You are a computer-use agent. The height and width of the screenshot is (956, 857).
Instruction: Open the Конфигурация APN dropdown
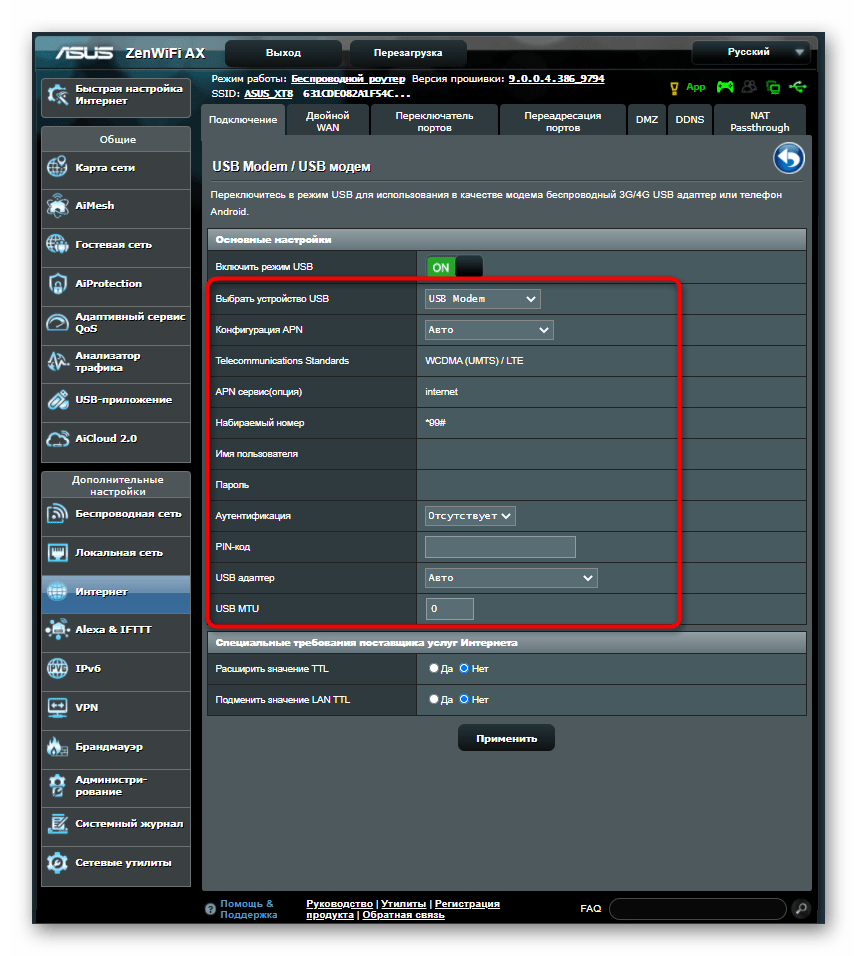point(489,330)
